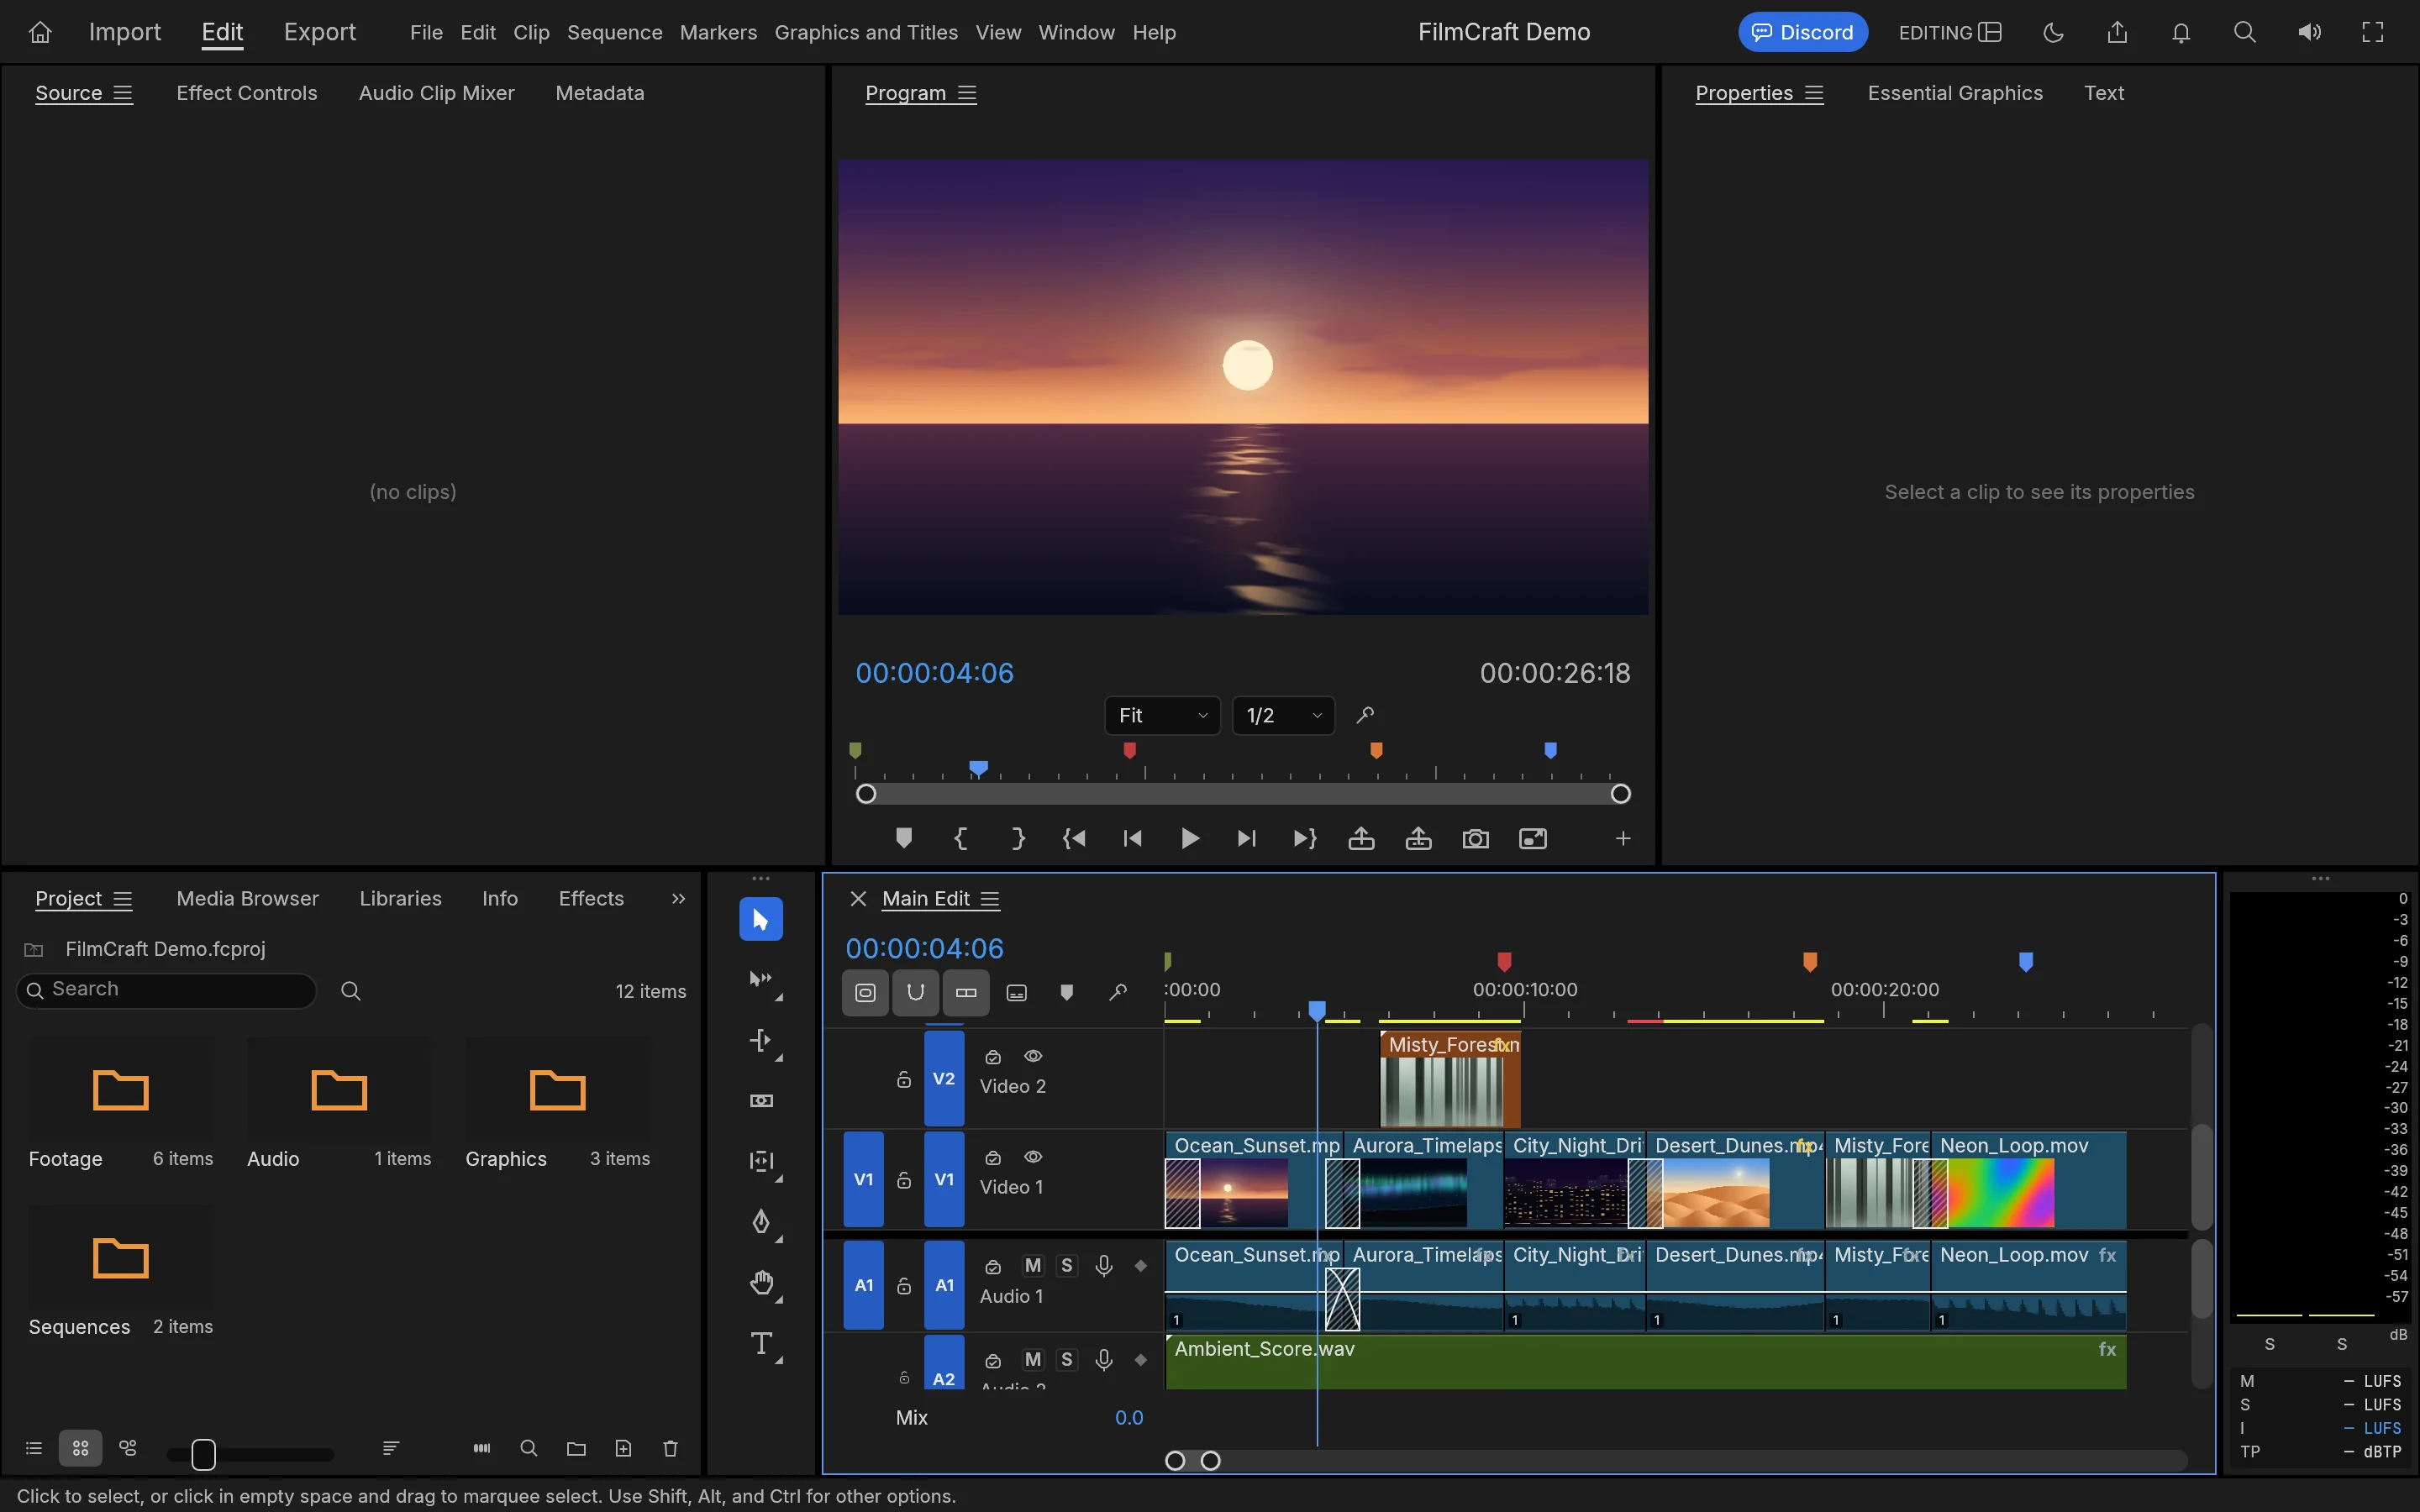This screenshot has height=1512, width=2420.
Task: Click the thumbnail size slider handle
Action: coord(203,1454)
